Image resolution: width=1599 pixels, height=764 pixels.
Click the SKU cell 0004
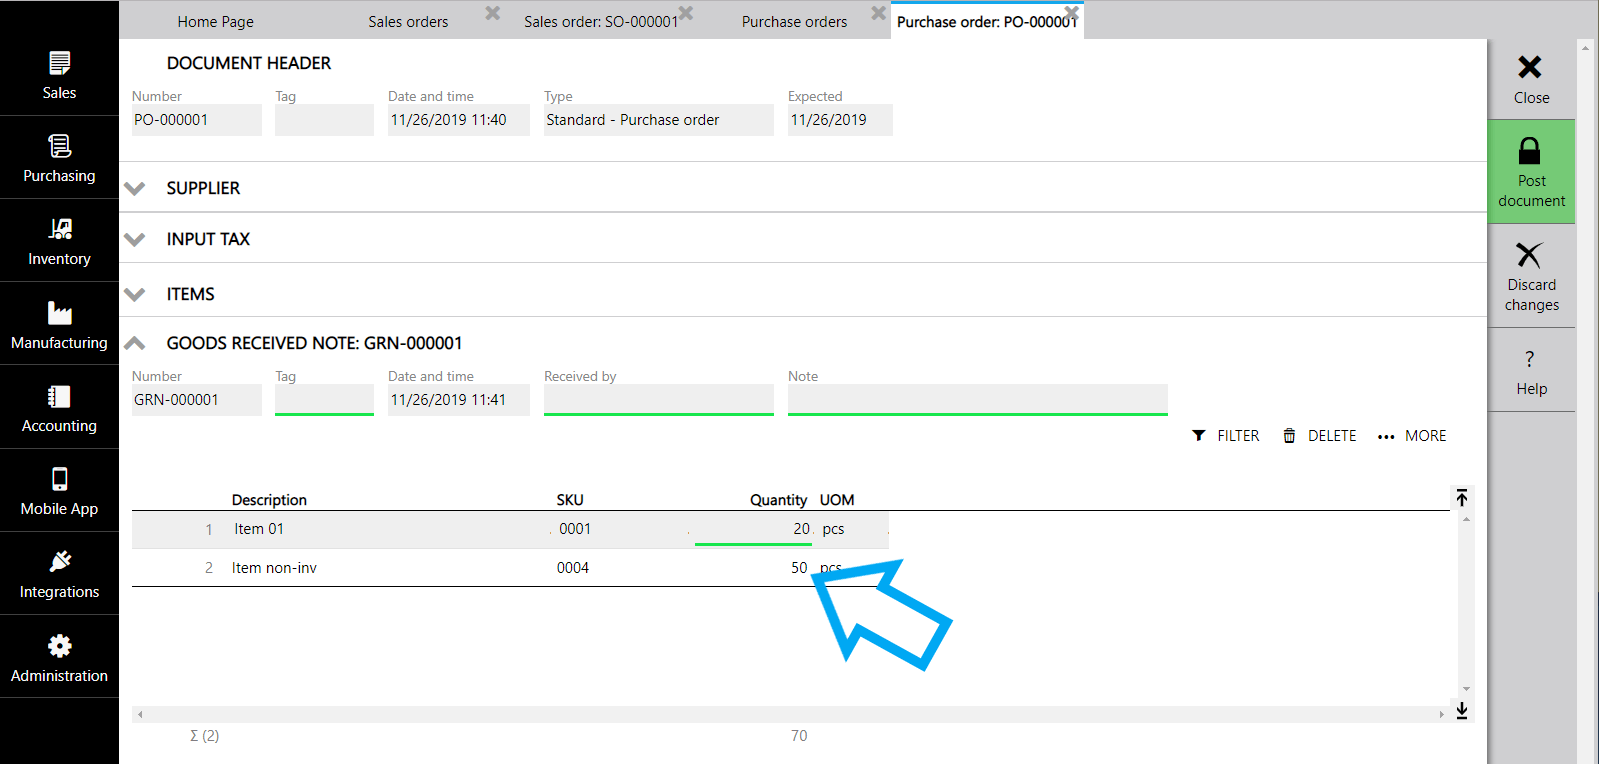tap(573, 568)
